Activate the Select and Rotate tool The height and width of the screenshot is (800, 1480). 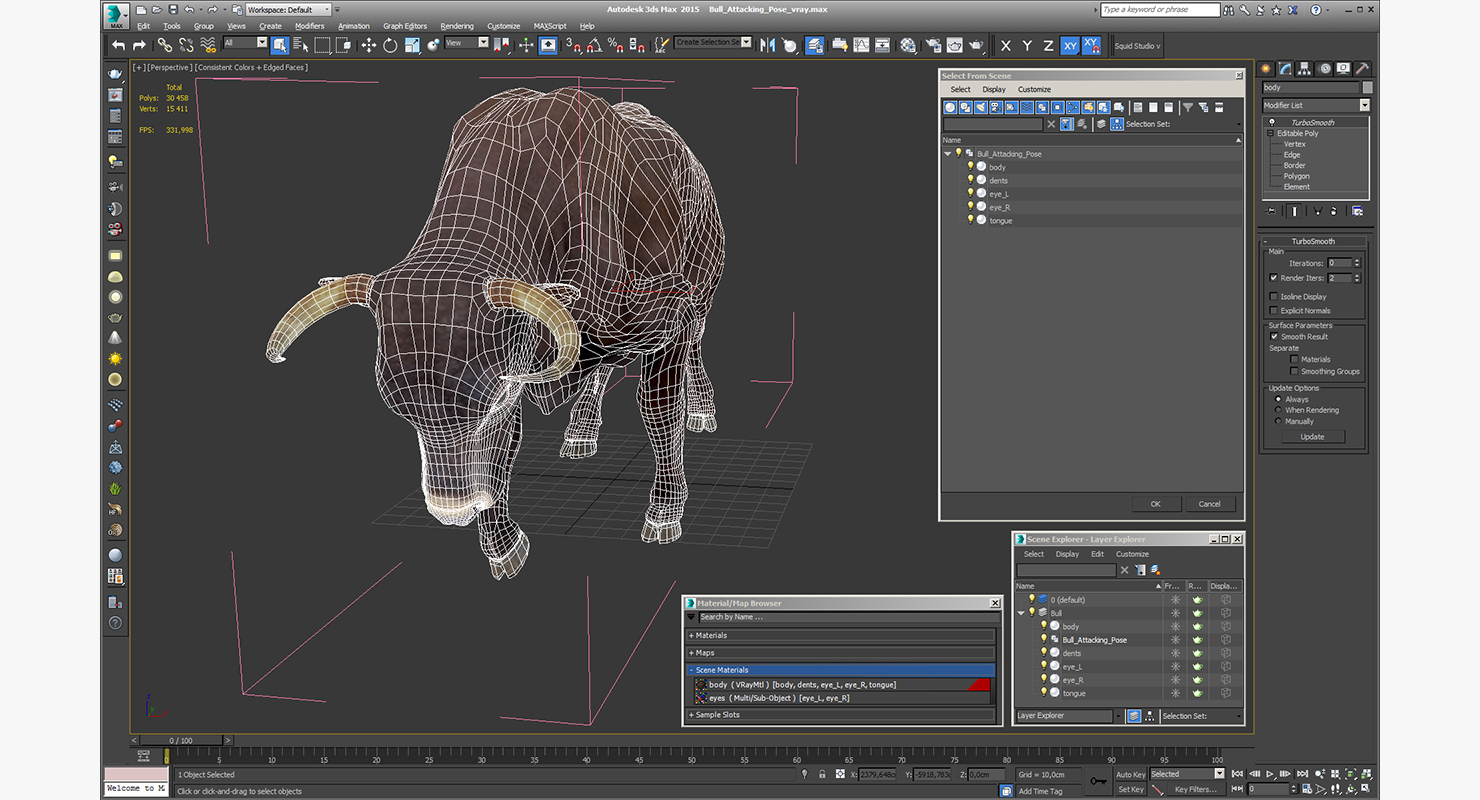click(x=390, y=45)
